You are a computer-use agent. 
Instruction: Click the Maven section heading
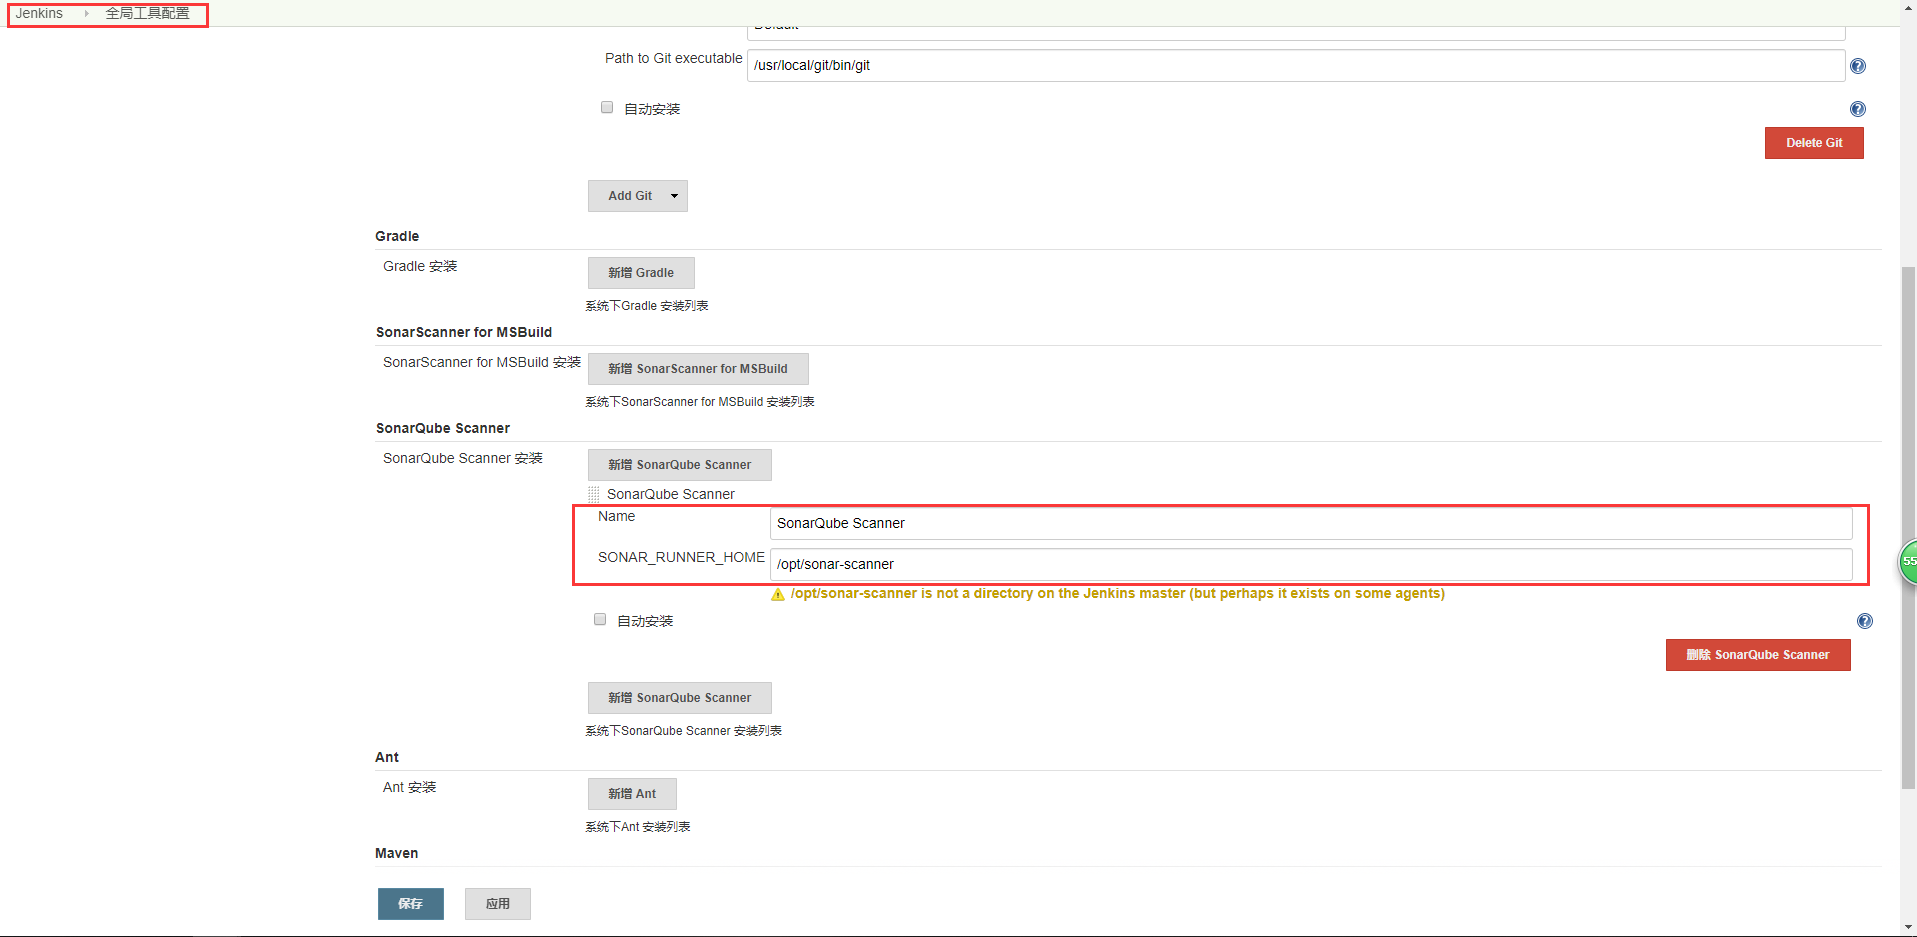pyautogui.click(x=397, y=853)
